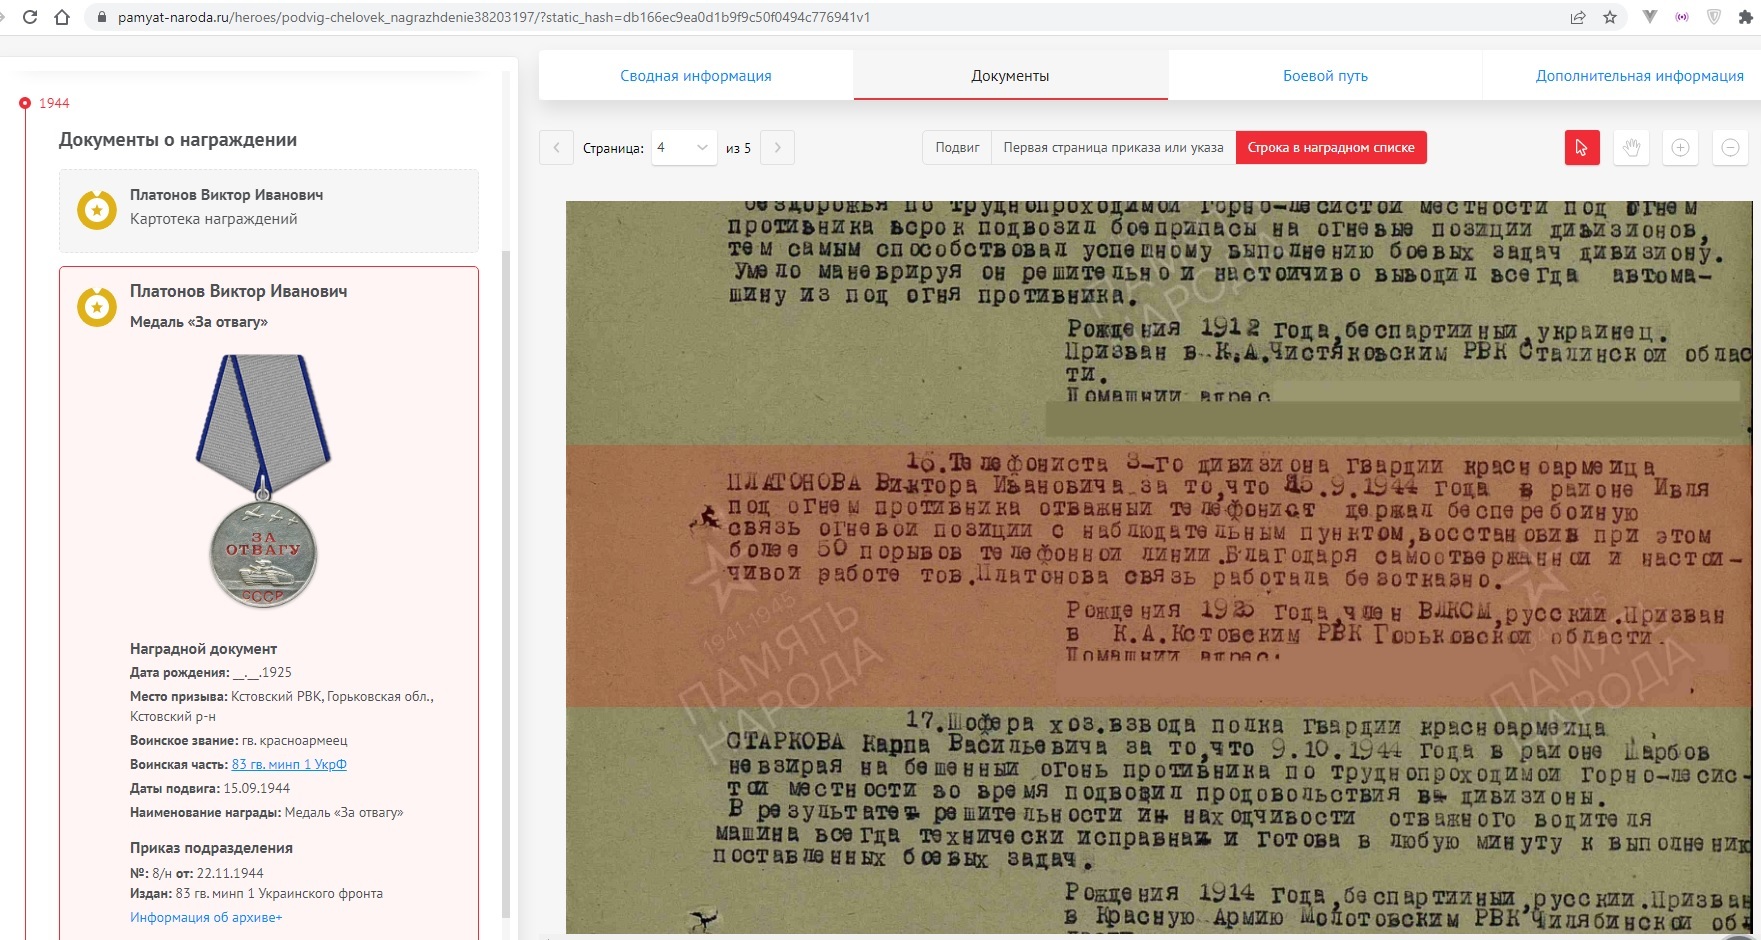Click the text Дата рождения: __.__.1925
1761x940 pixels.
pos(211,673)
